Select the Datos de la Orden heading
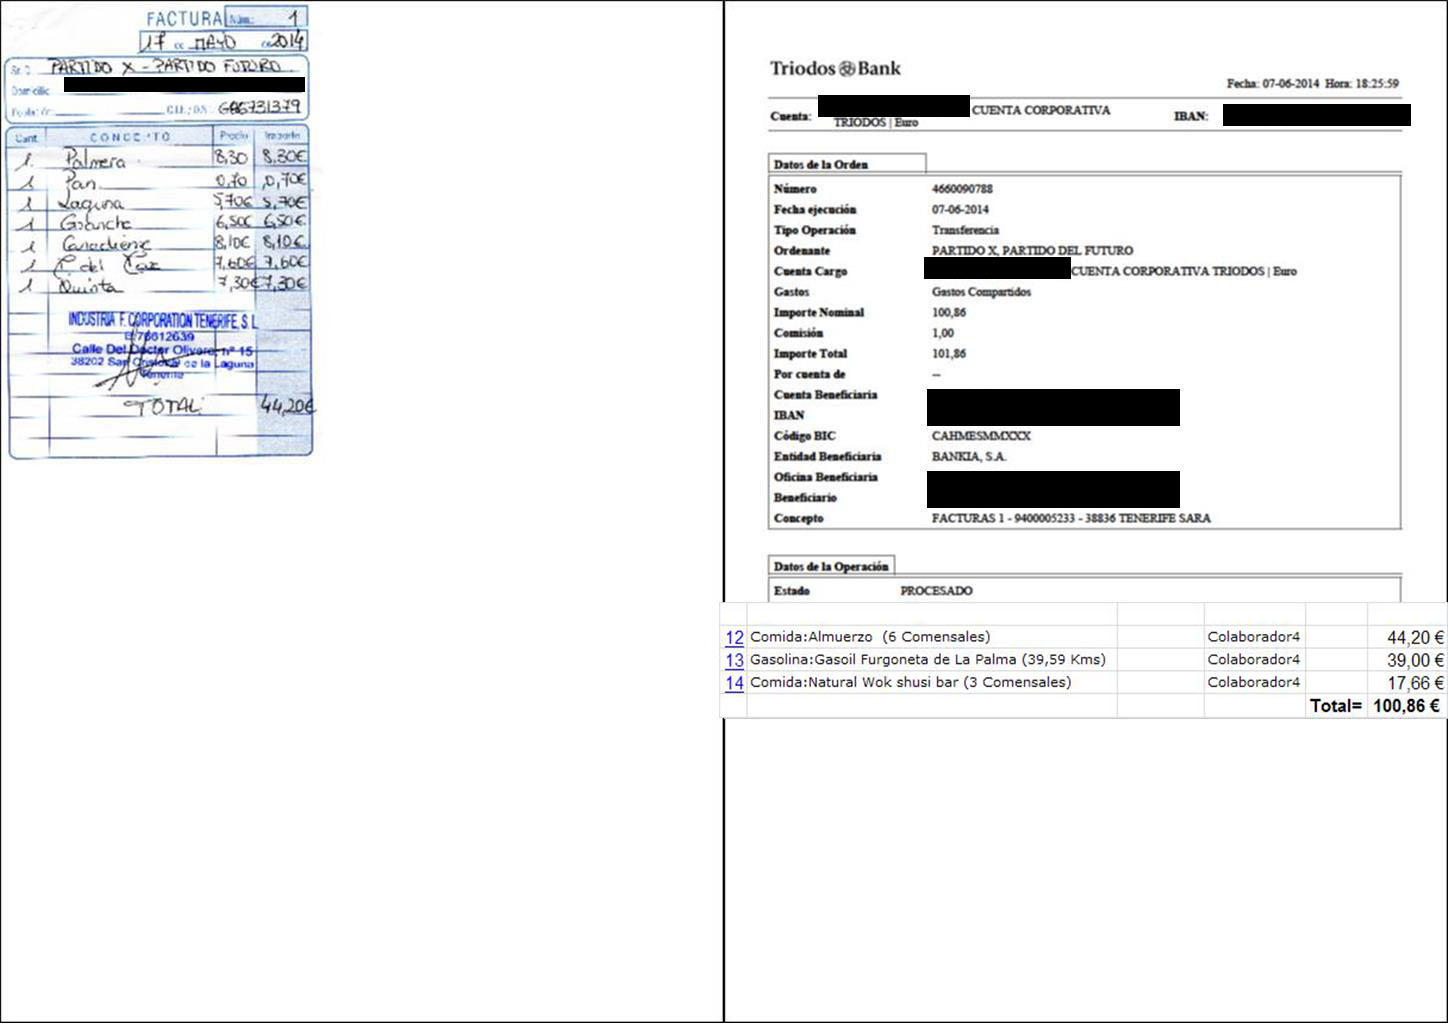The image size is (1448, 1024). pos(821,164)
